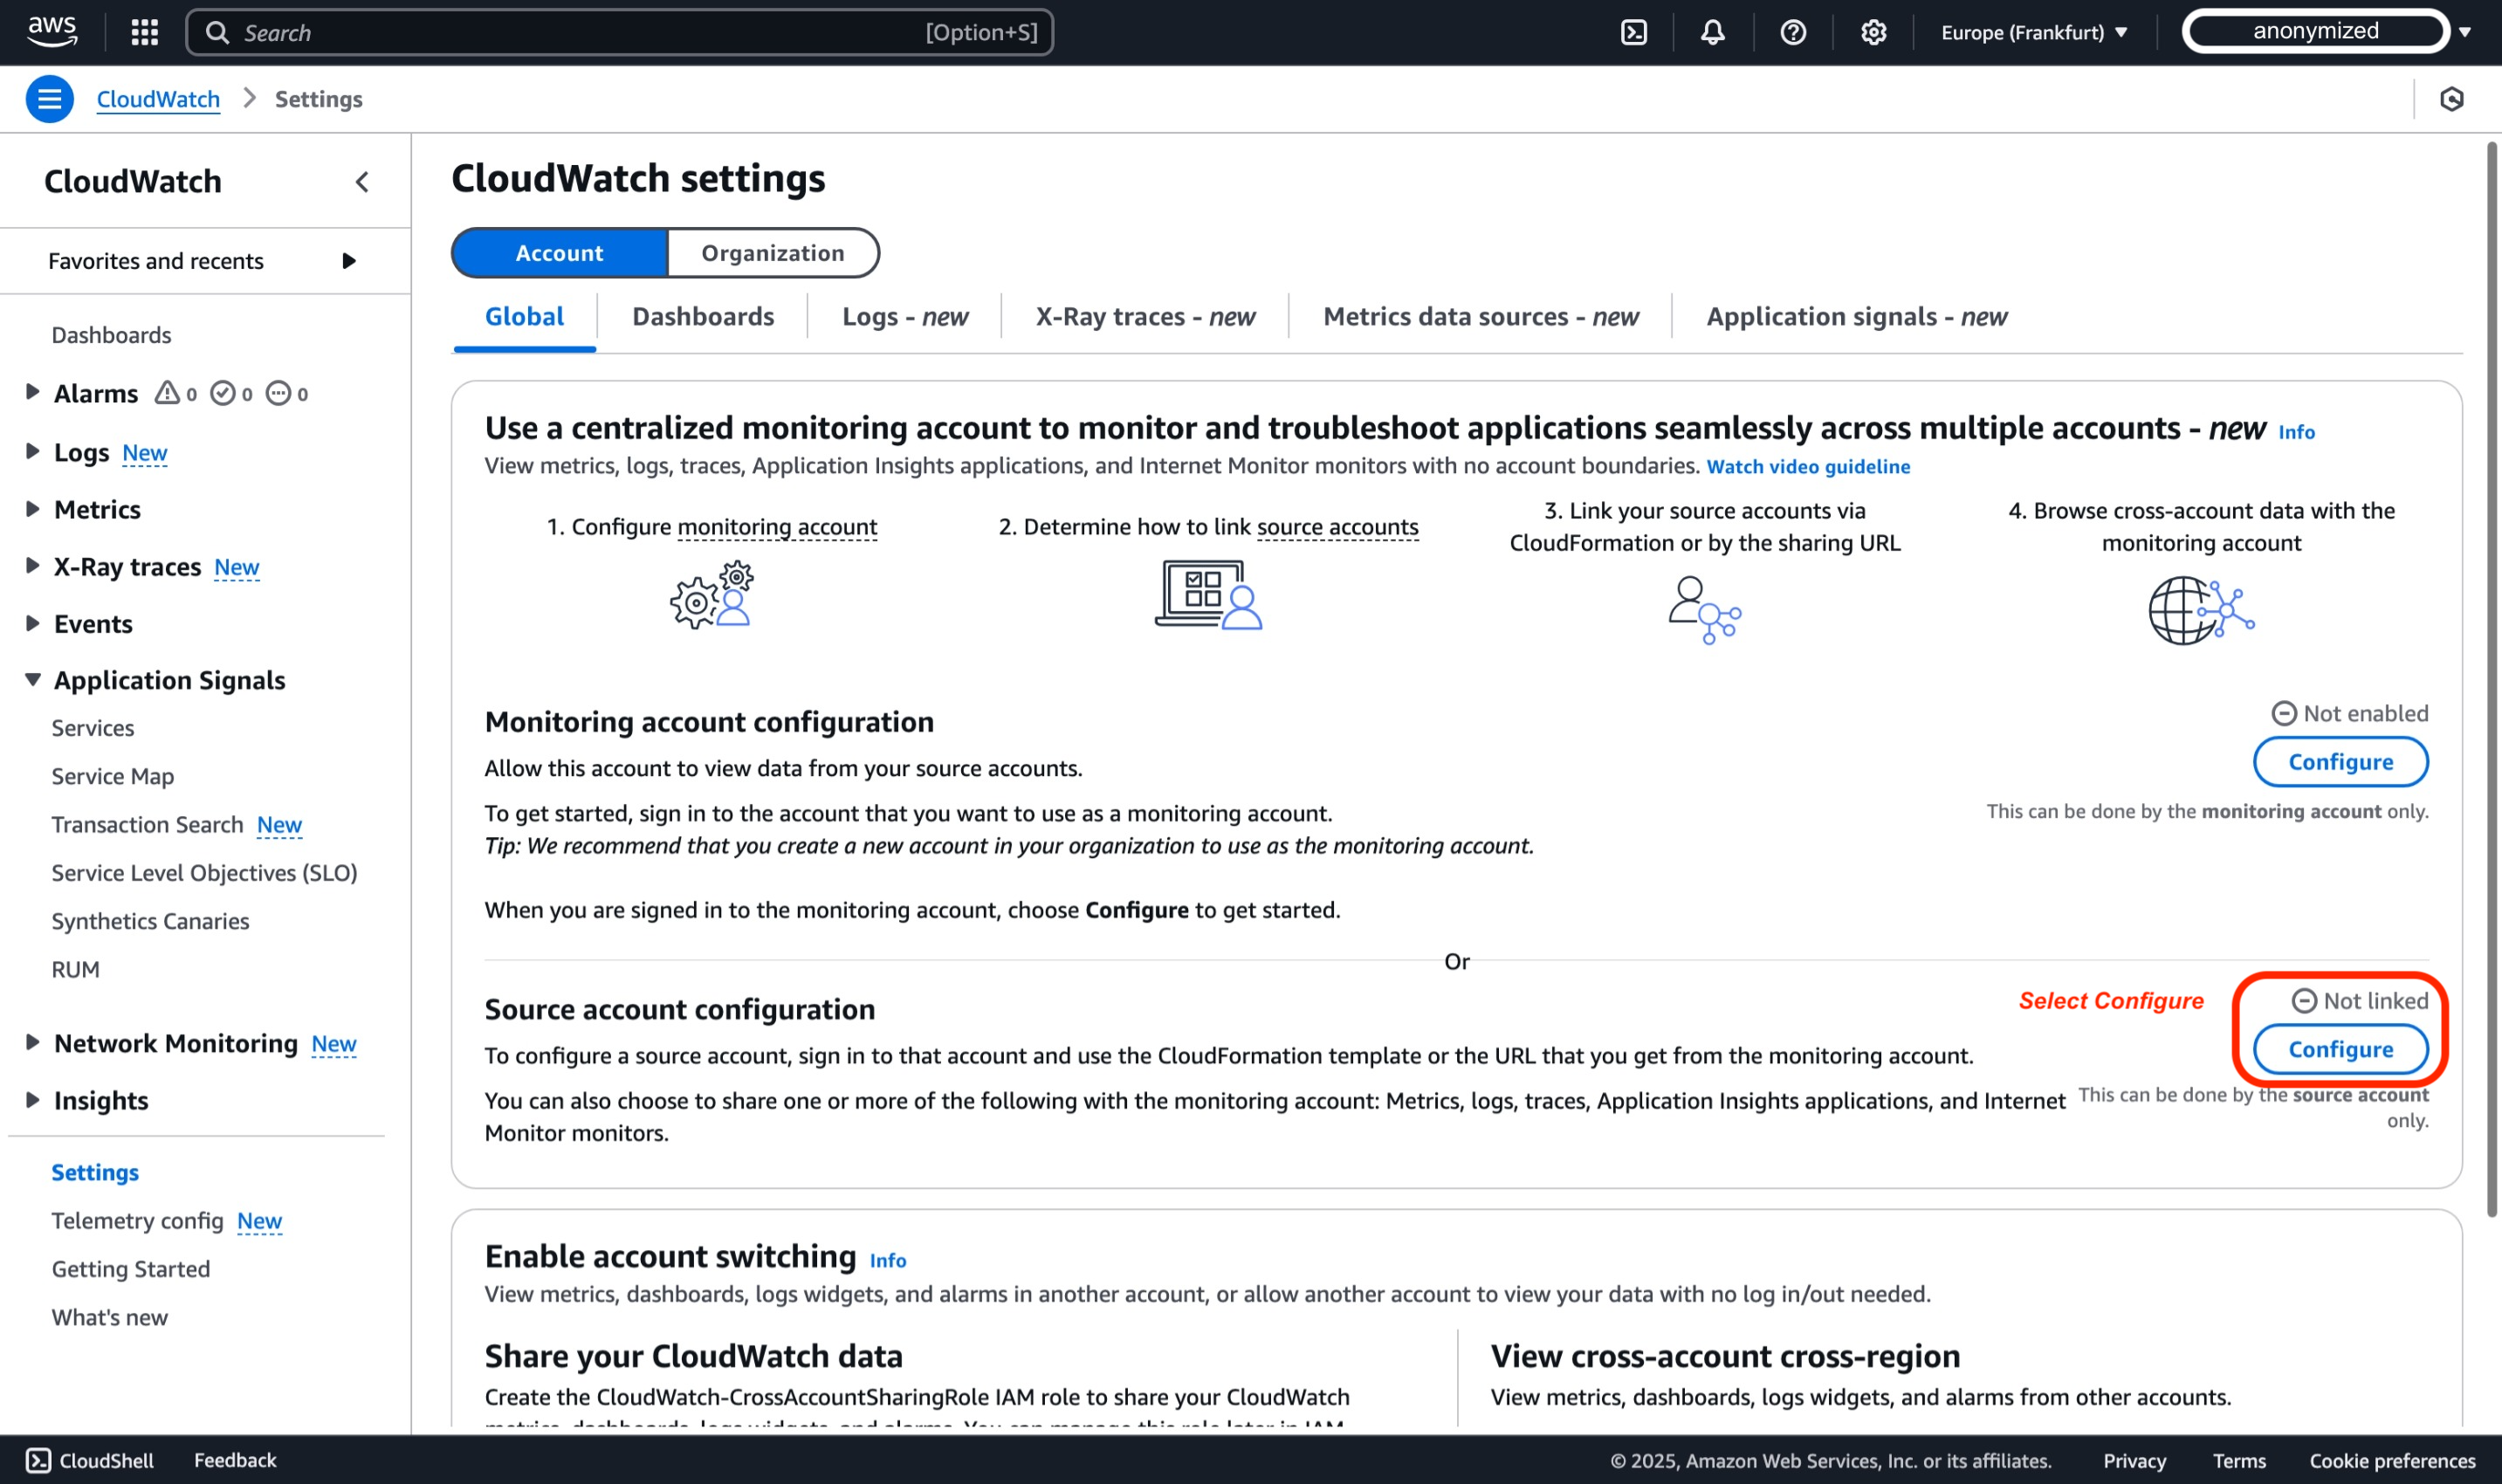Click the monitoring account underlined term
Screen dimensions: 2502x1484
(777, 527)
